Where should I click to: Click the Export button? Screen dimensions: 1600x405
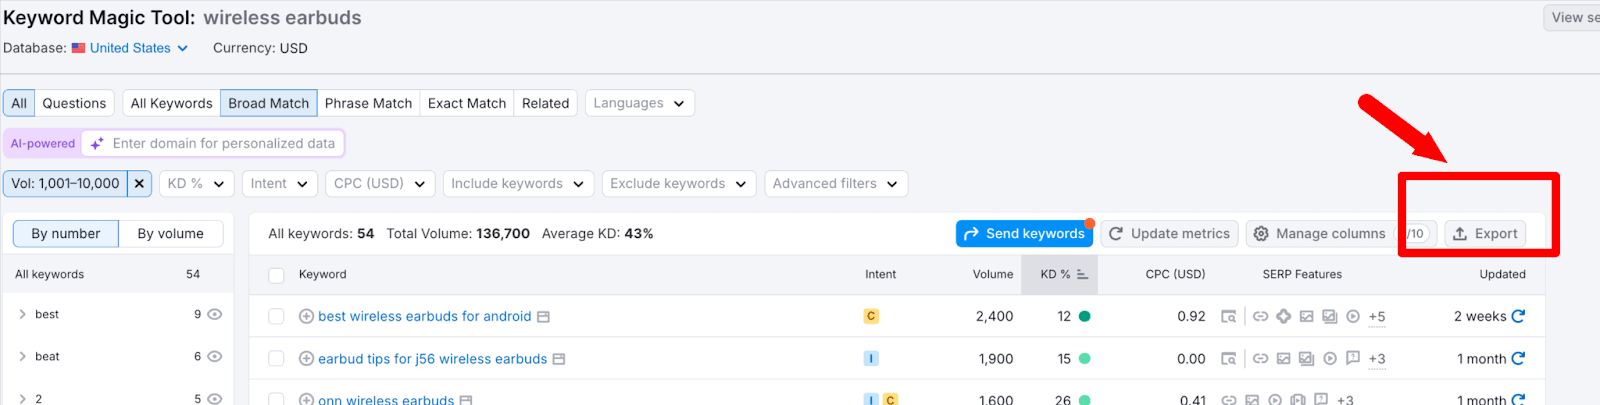(x=1485, y=234)
